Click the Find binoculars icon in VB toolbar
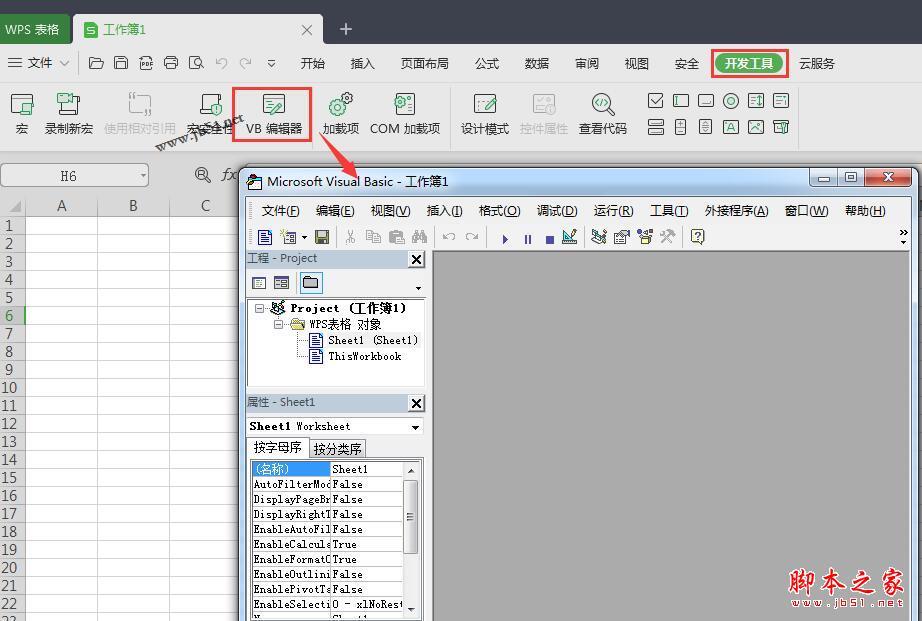Image resolution: width=922 pixels, height=621 pixels. tap(419, 237)
